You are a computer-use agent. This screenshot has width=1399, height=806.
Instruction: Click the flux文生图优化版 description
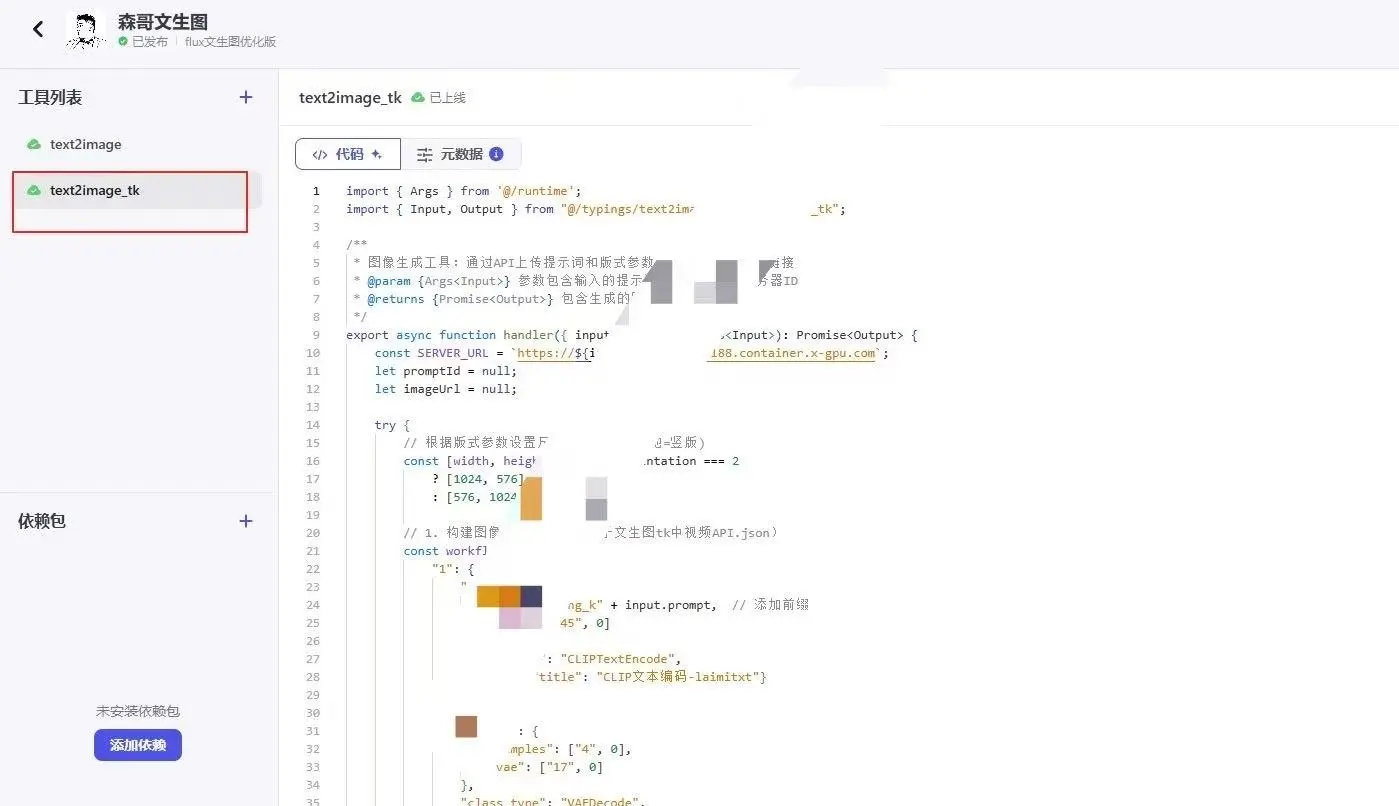(x=230, y=42)
